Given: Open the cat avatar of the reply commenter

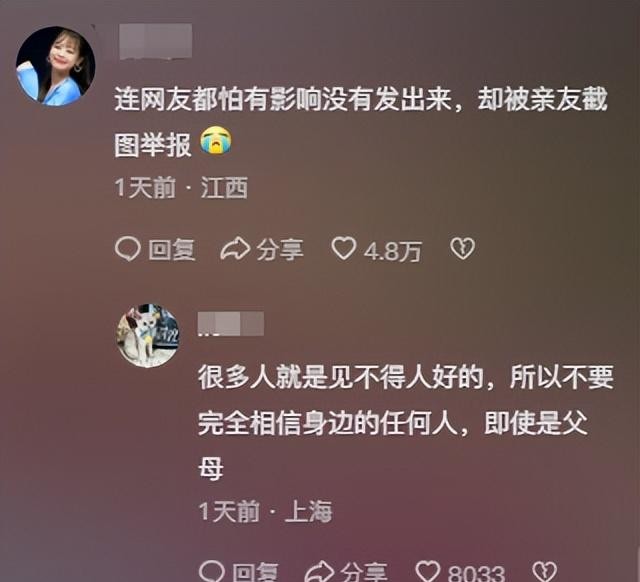Looking at the screenshot, I should pos(149,335).
